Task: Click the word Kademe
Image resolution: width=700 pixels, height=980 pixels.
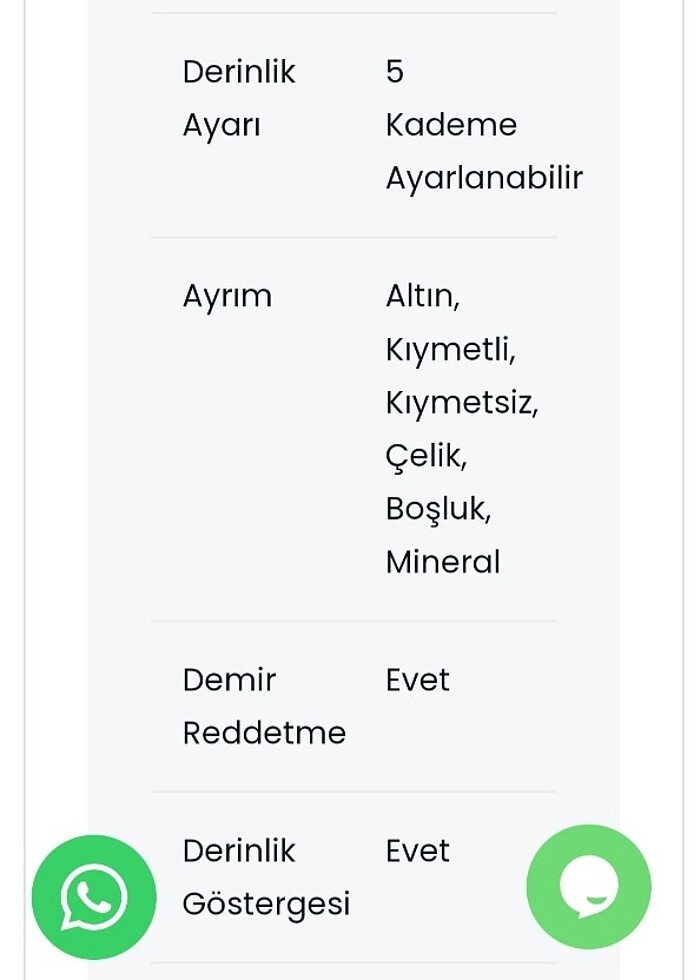Action: click(x=451, y=125)
